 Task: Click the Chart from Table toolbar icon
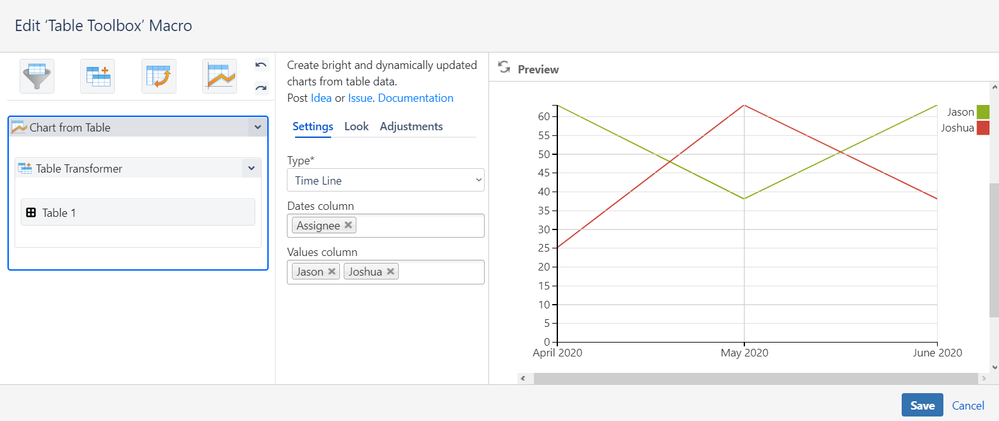(220, 76)
